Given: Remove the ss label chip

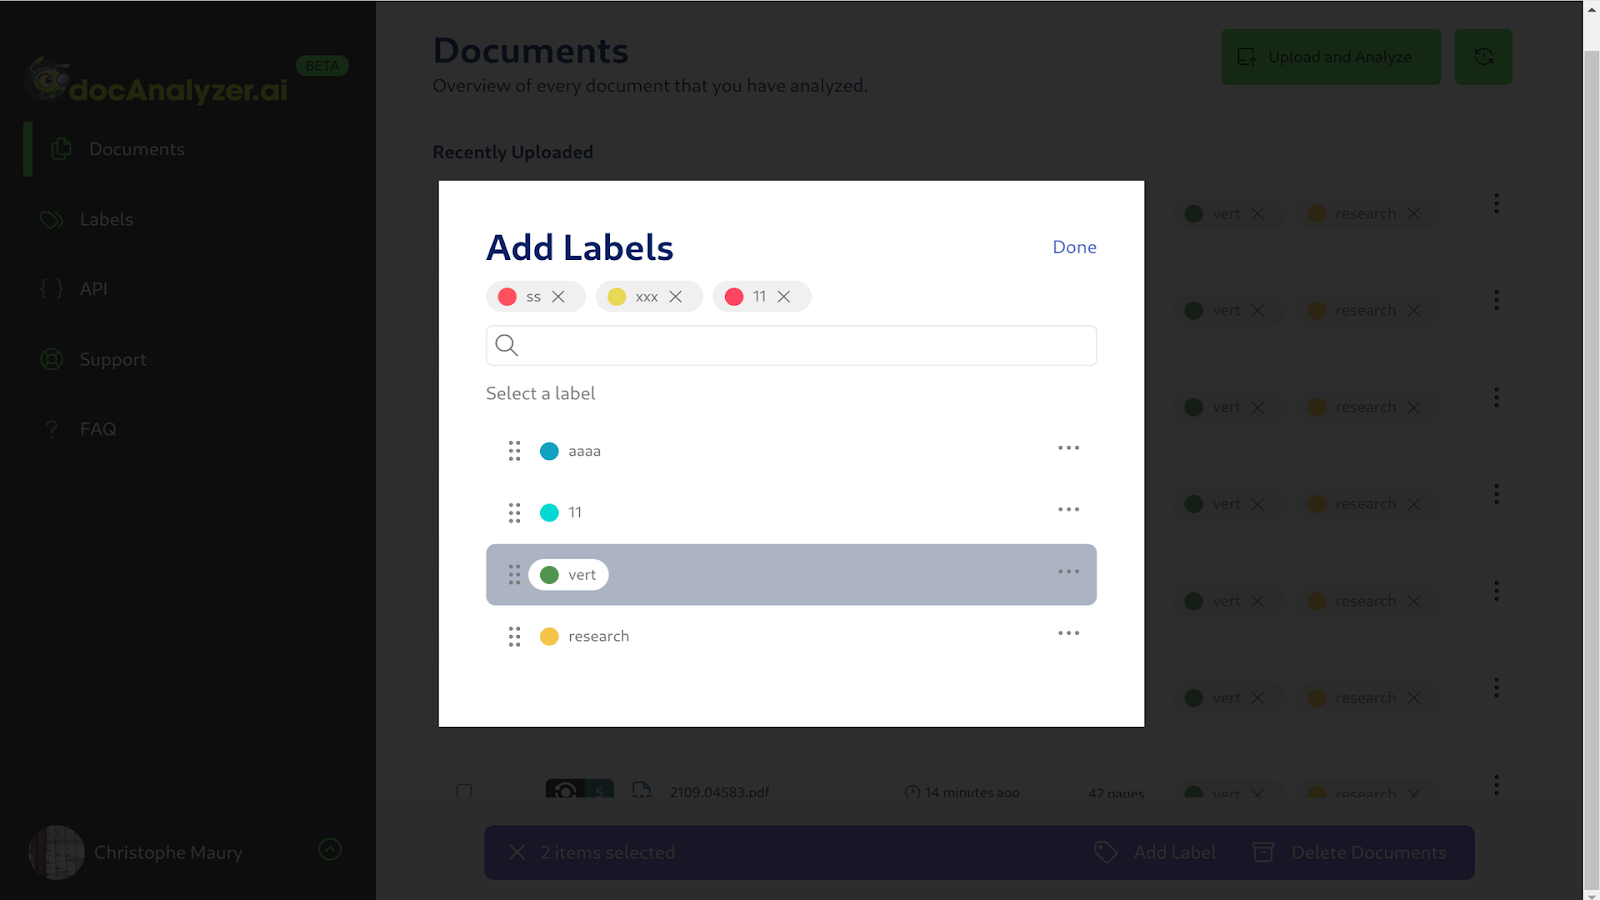Looking at the screenshot, I should coord(559,297).
